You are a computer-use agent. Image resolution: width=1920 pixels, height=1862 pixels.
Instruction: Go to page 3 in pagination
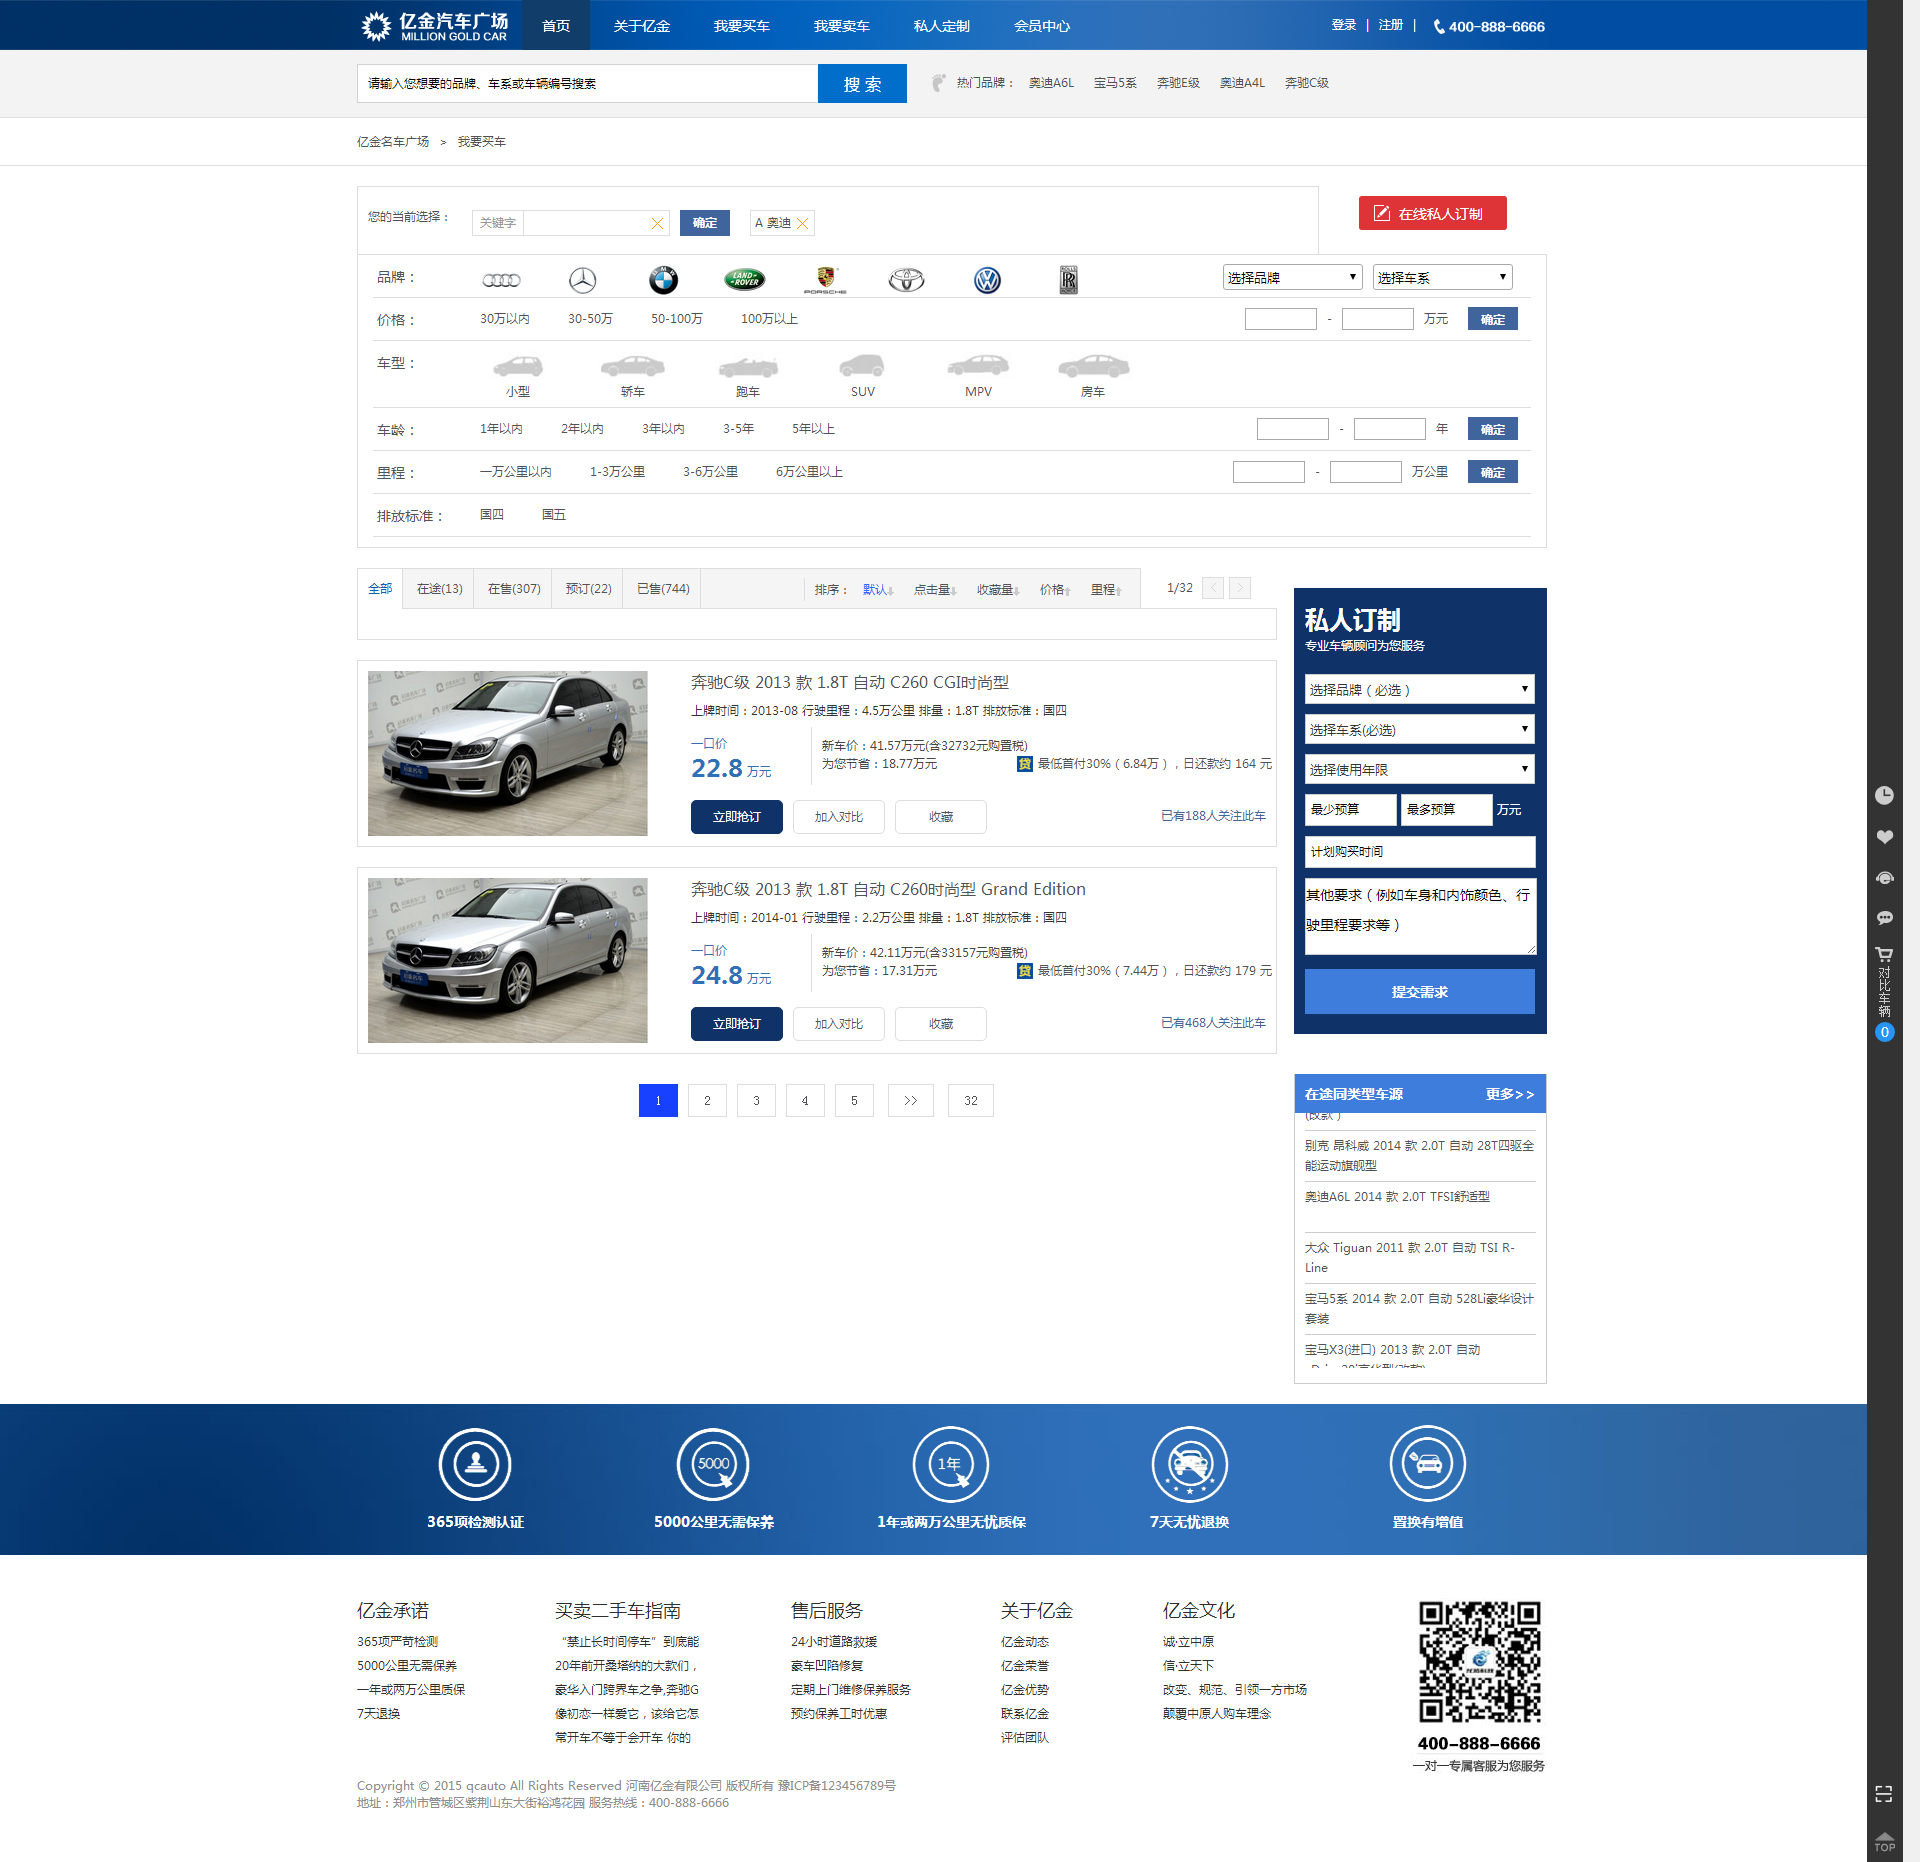pos(756,1101)
